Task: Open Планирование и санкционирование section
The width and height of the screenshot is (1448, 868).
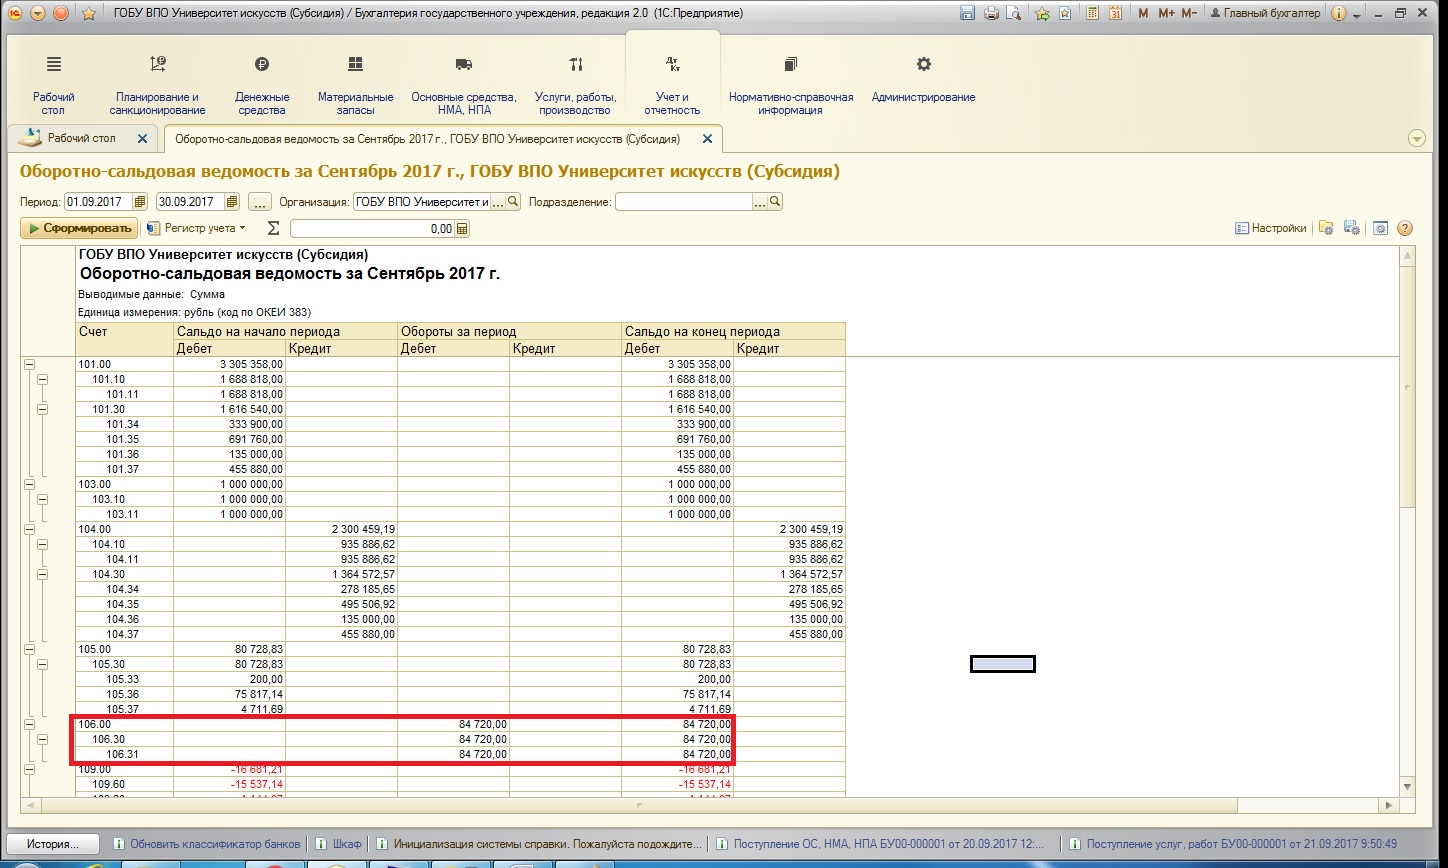Action: tap(158, 85)
